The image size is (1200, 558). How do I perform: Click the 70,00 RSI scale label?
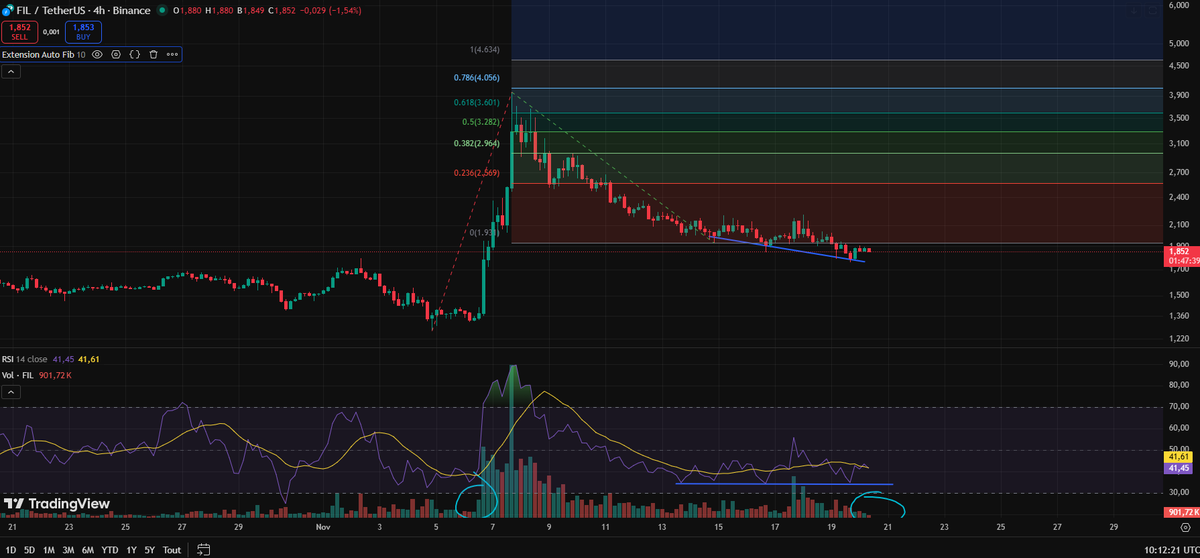click(x=1179, y=407)
